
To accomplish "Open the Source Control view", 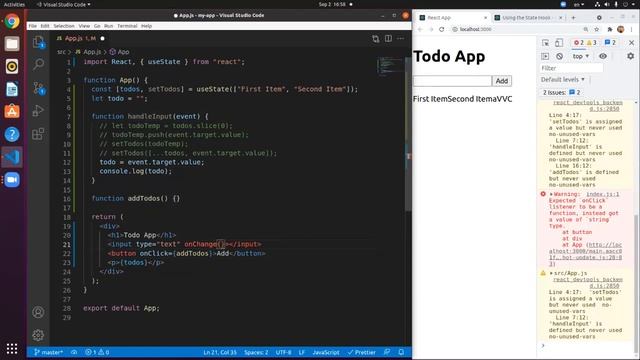I will (38, 87).
